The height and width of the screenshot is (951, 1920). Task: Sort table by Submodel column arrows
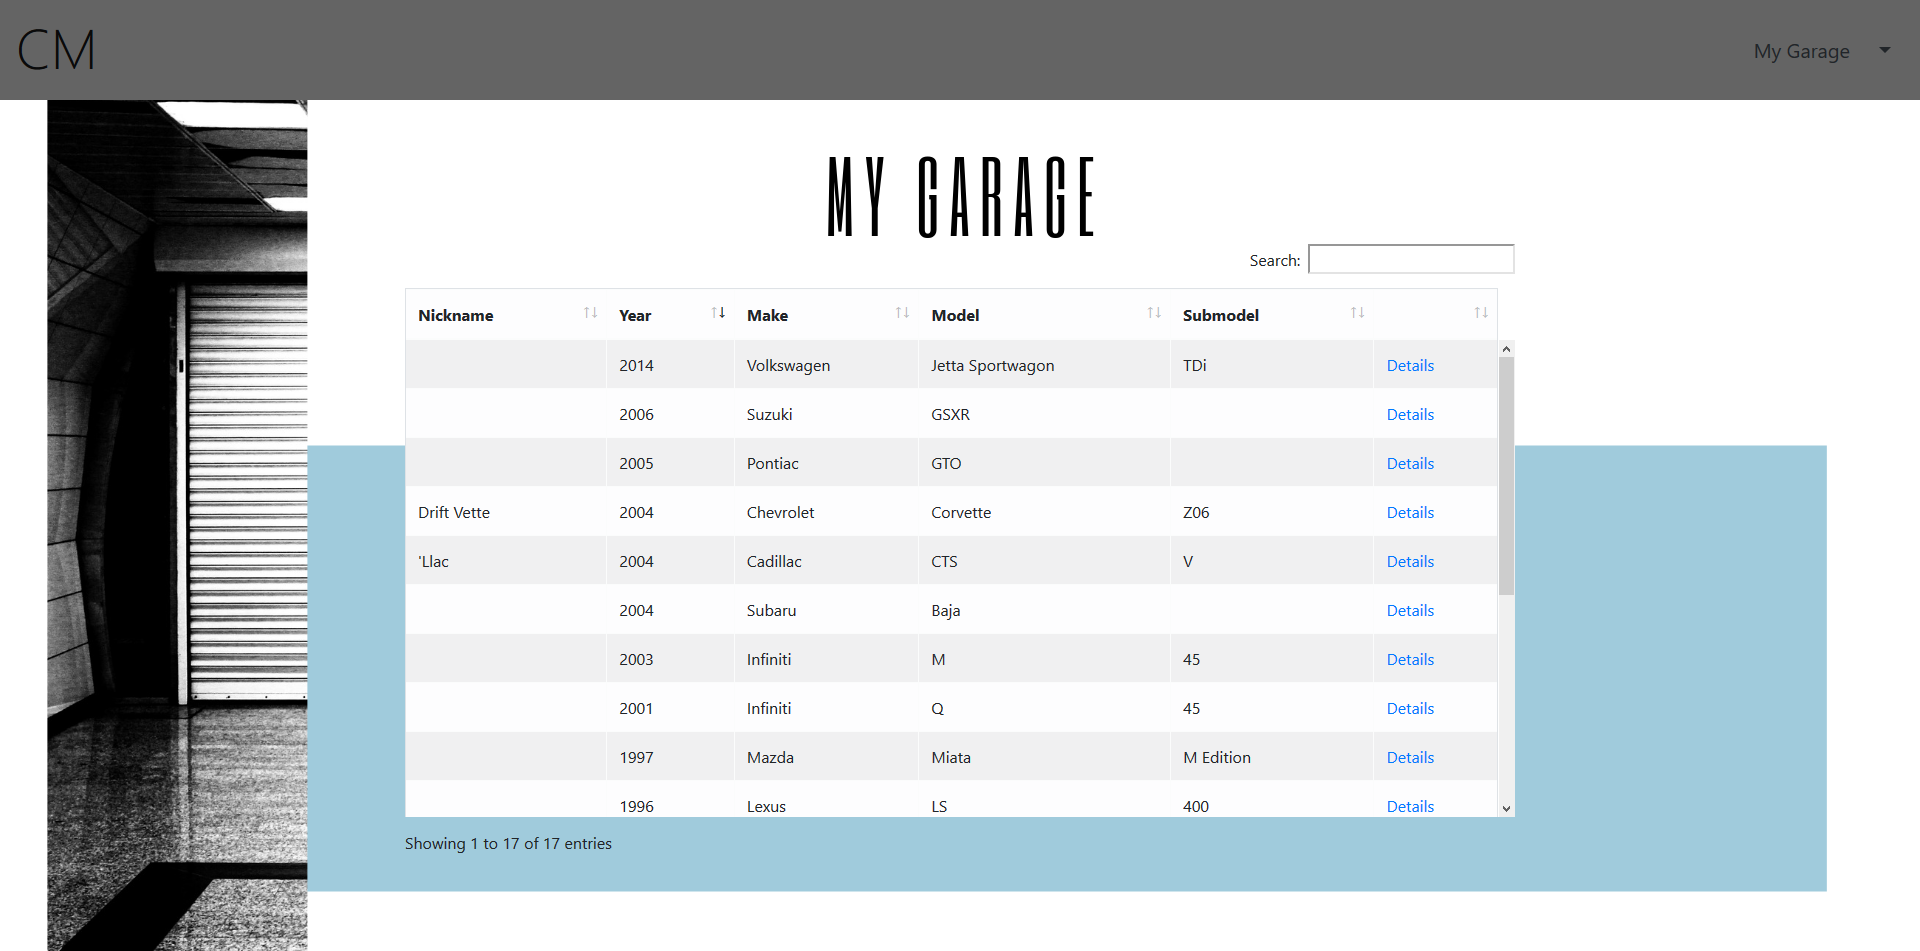tap(1357, 313)
